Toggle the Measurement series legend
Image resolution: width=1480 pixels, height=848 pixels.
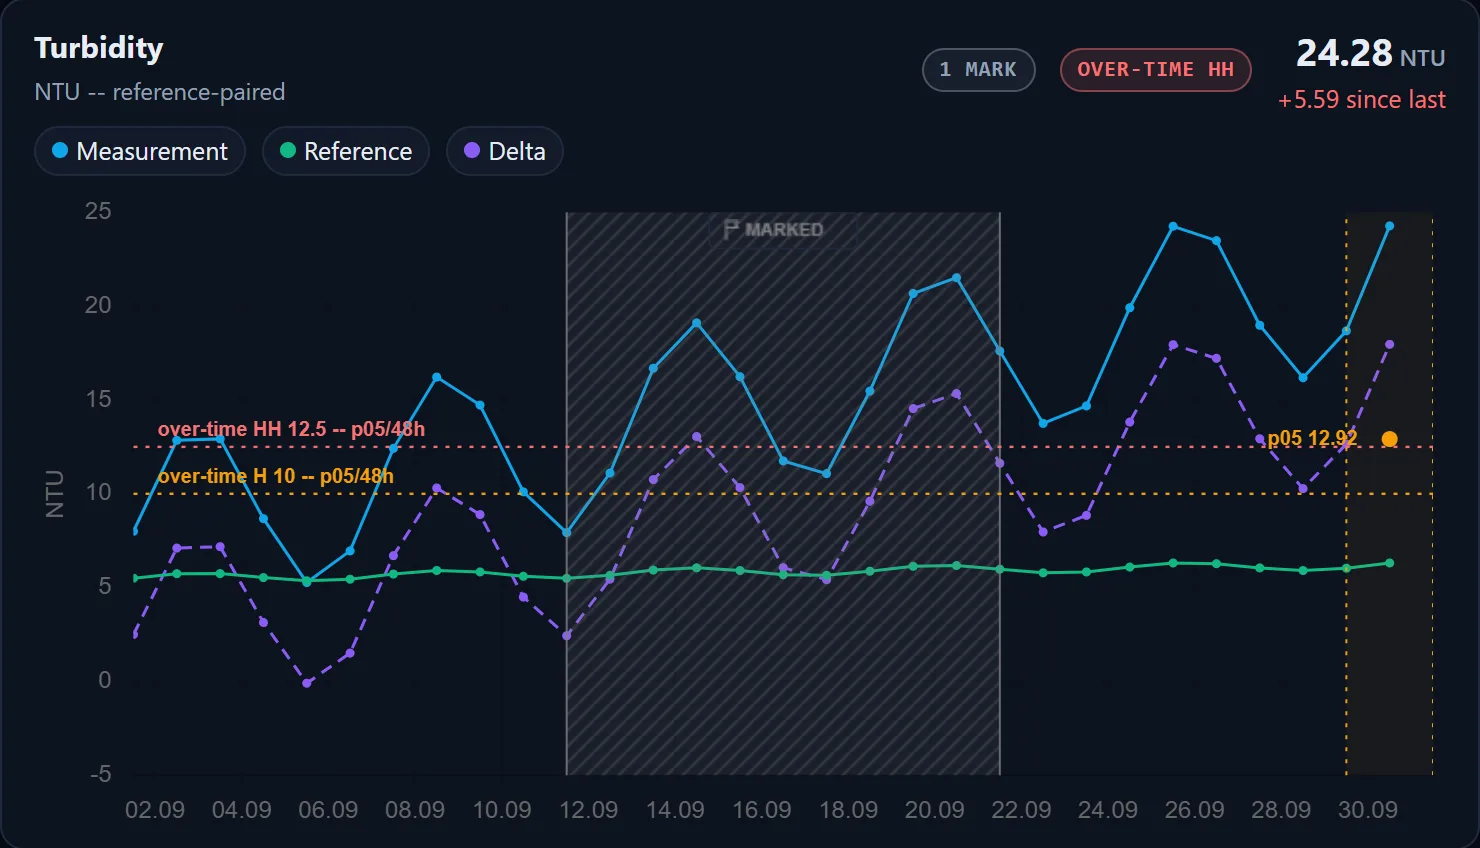140,151
